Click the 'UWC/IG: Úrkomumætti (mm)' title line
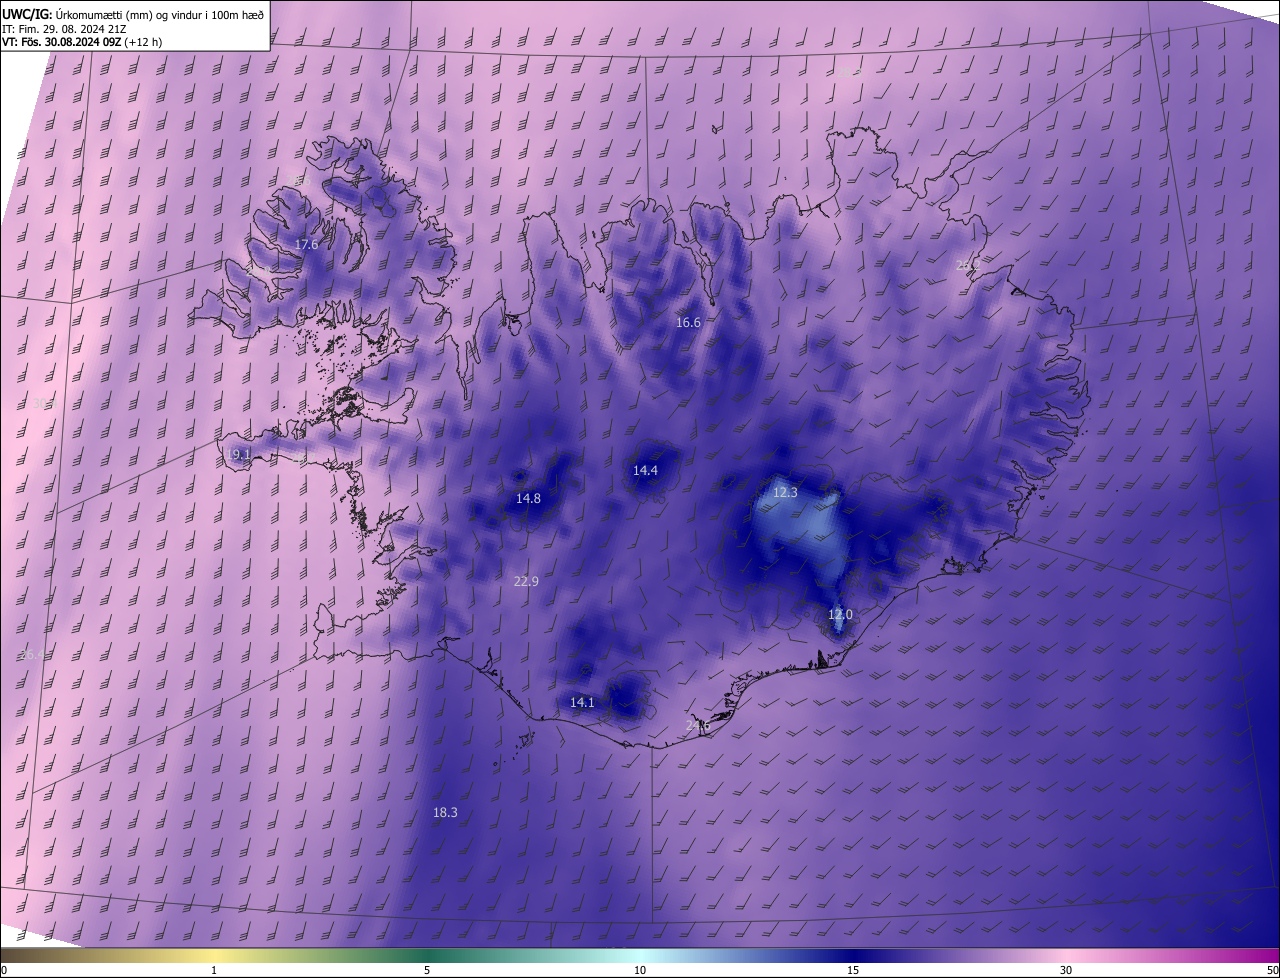1280x978 pixels. click(133, 13)
